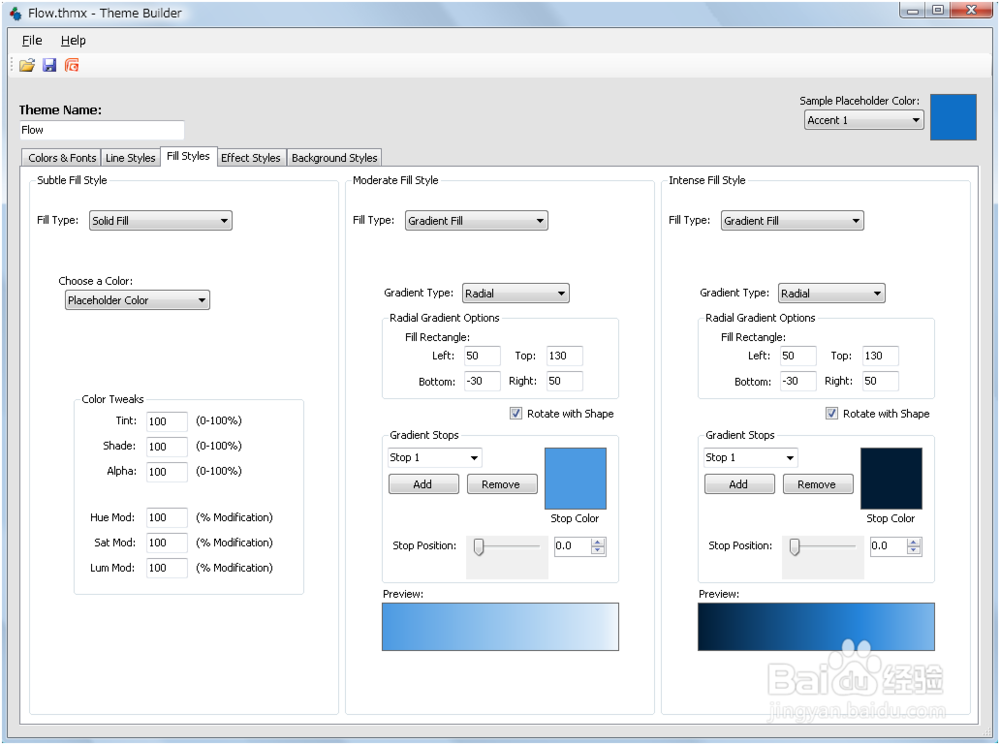Open the File menu
This screenshot has height=745, width=1000.
pyautogui.click(x=32, y=40)
